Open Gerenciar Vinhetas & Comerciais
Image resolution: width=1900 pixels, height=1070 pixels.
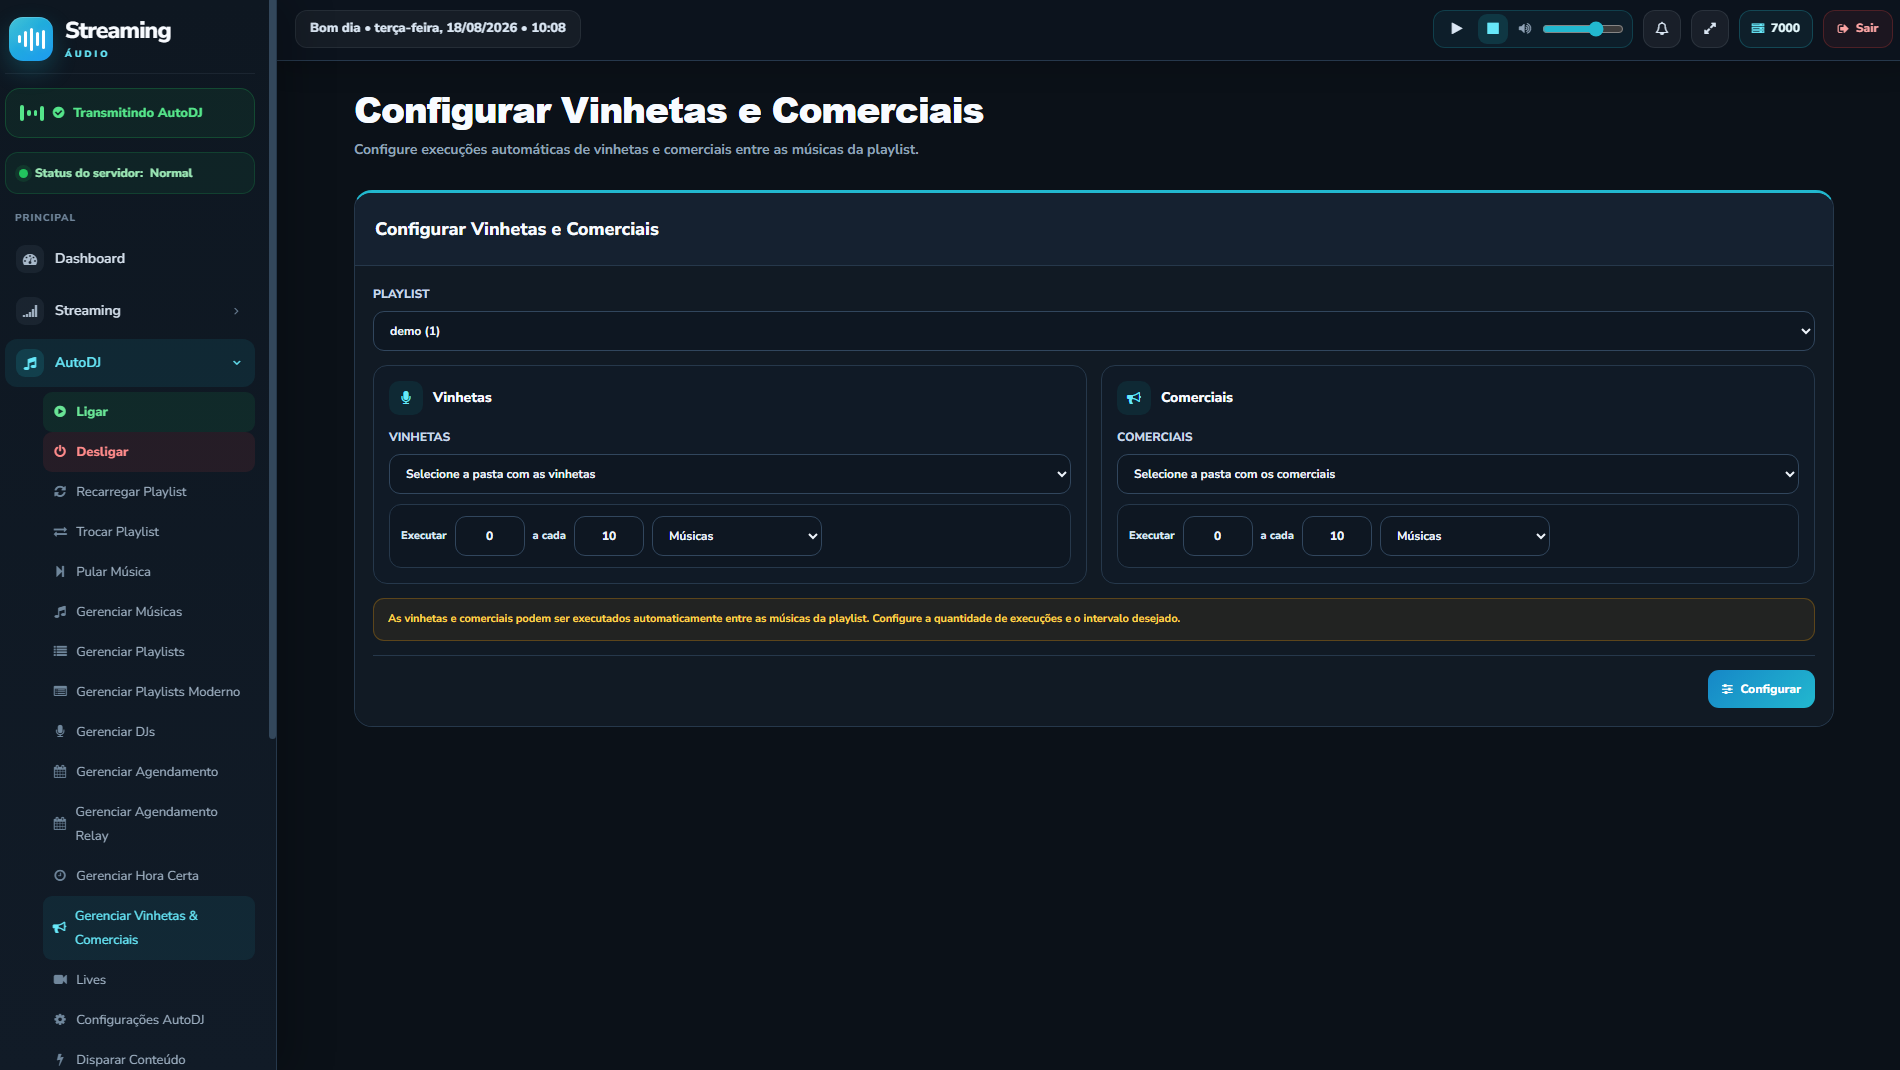pyautogui.click(x=149, y=928)
